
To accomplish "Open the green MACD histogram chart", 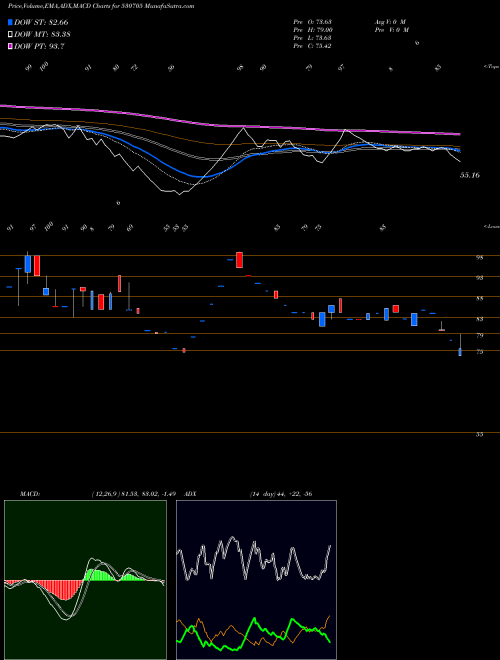I will point(85,580).
